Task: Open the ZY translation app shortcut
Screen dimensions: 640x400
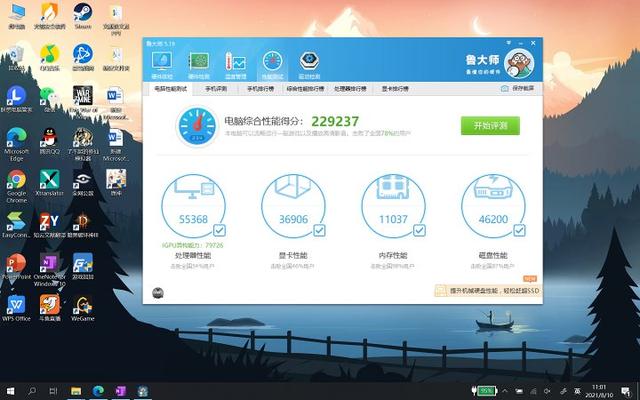Action: [x=49, y=224]
